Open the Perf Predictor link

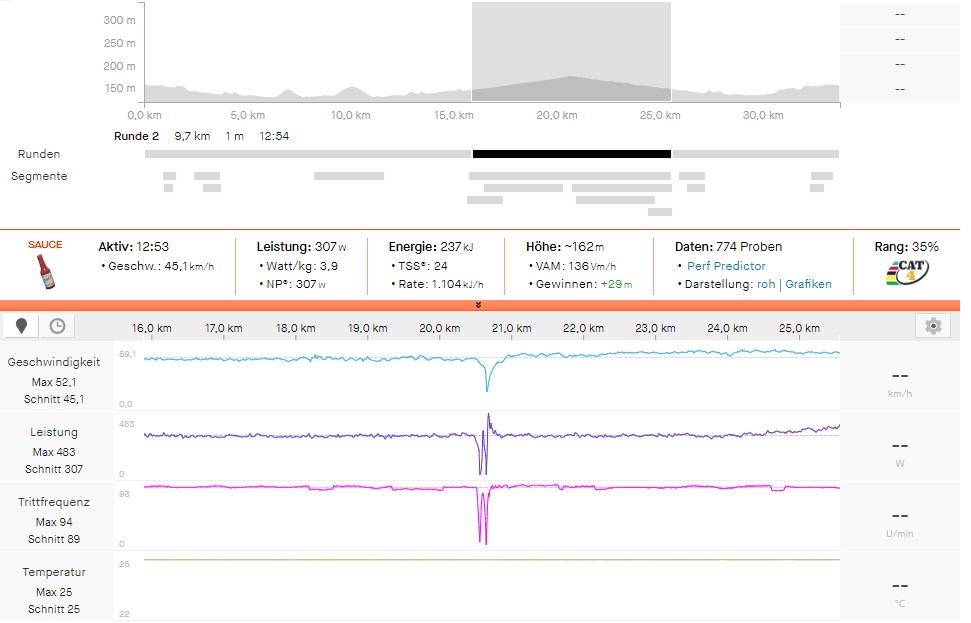coord(726,266)
